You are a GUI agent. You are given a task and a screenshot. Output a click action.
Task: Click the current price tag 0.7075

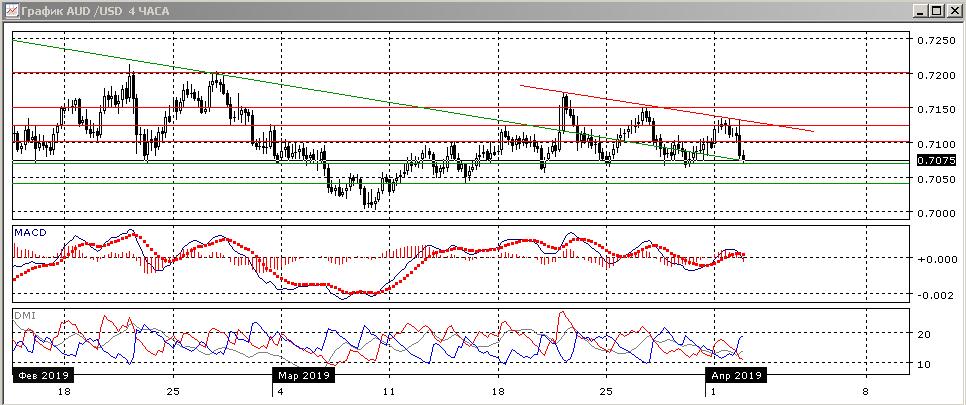(935, 160)
